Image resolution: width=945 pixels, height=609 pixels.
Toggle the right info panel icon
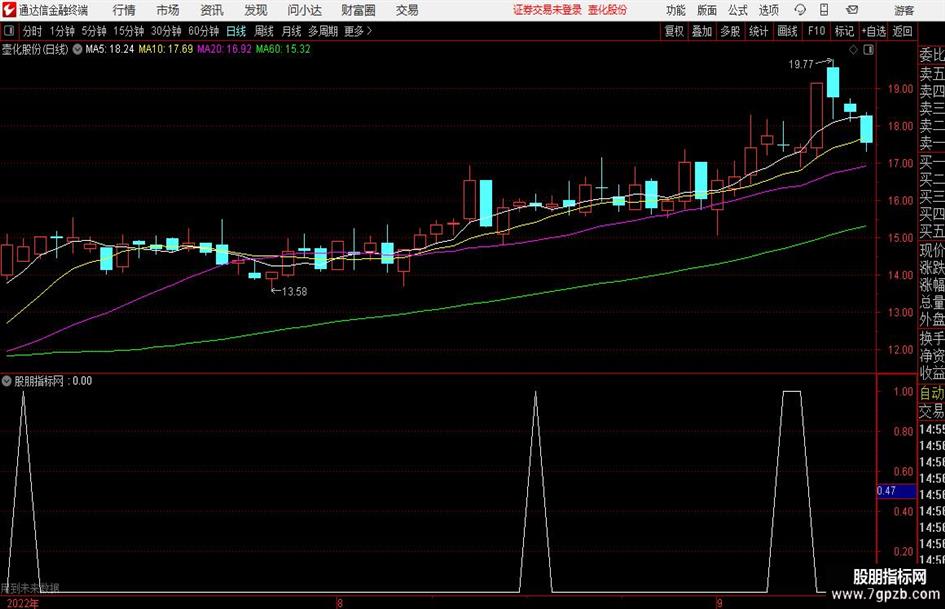(868, 50)
